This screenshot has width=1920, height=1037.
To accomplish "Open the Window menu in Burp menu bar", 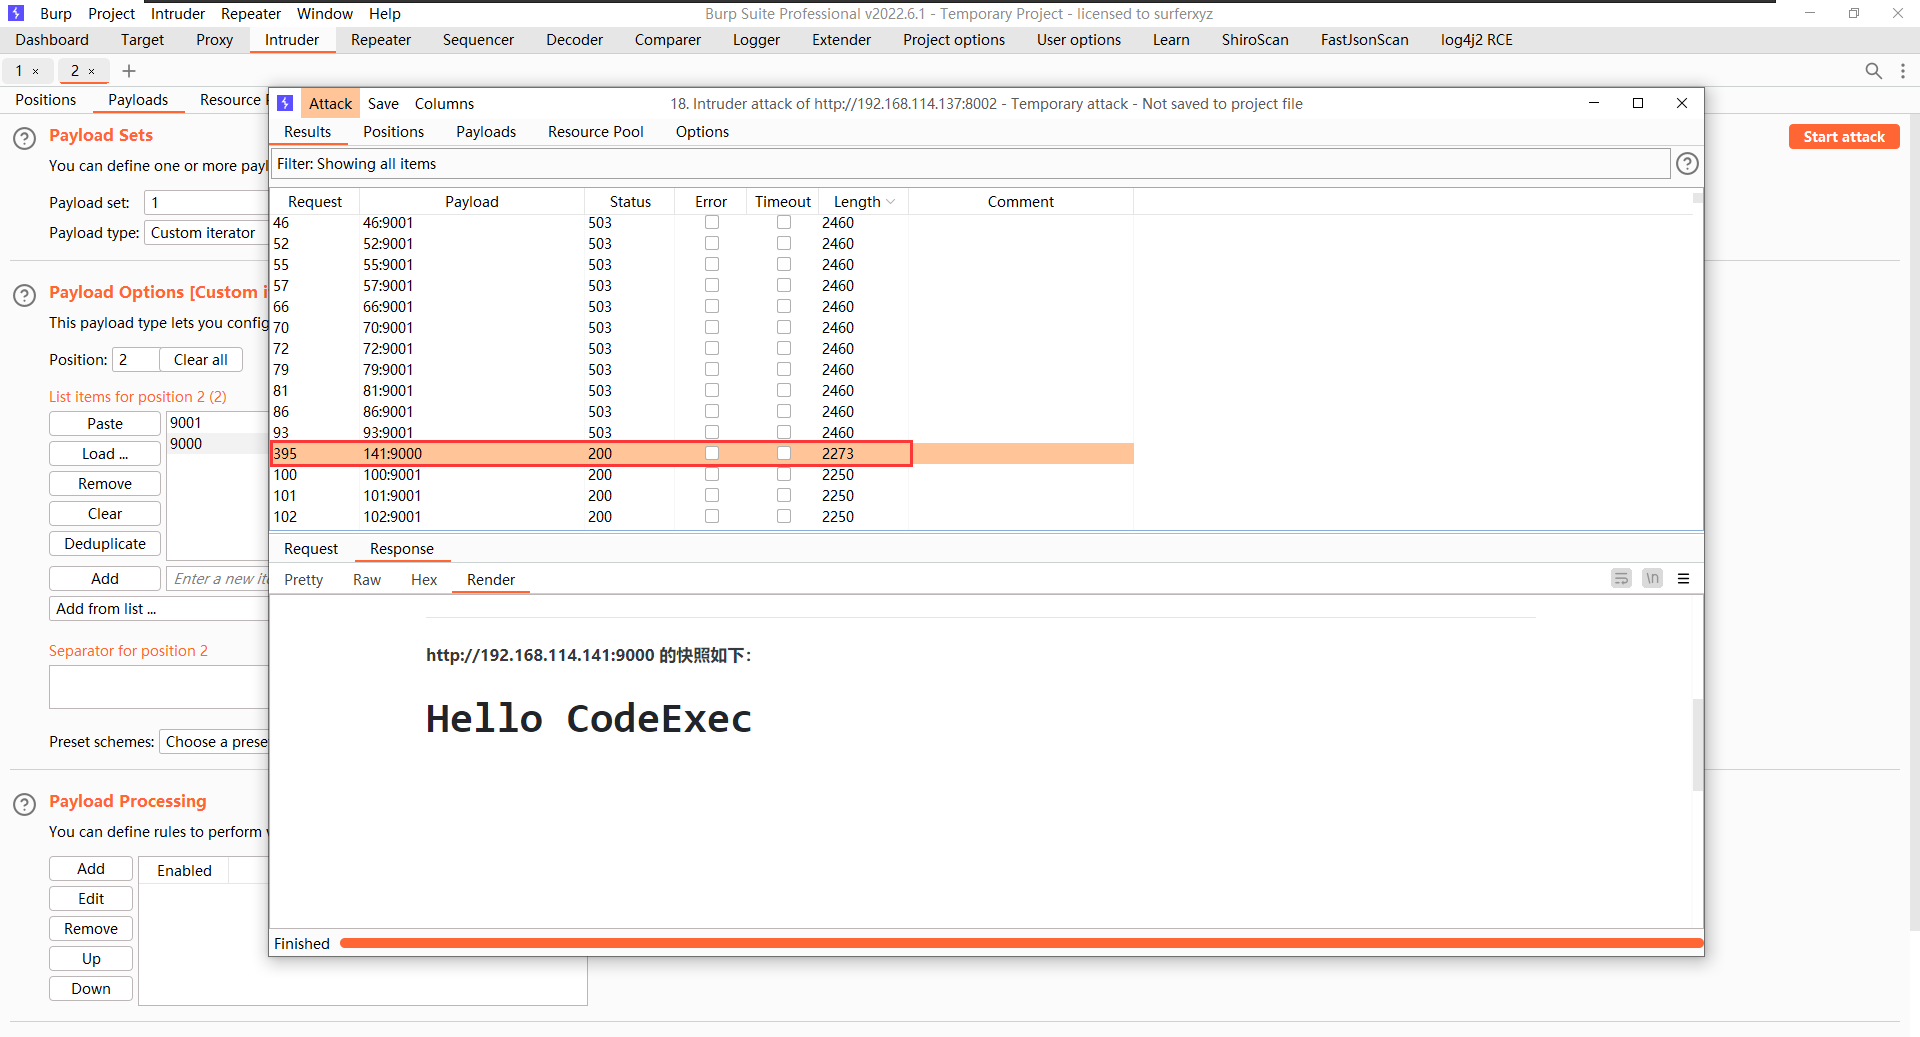I will click(x=324, y=13).
